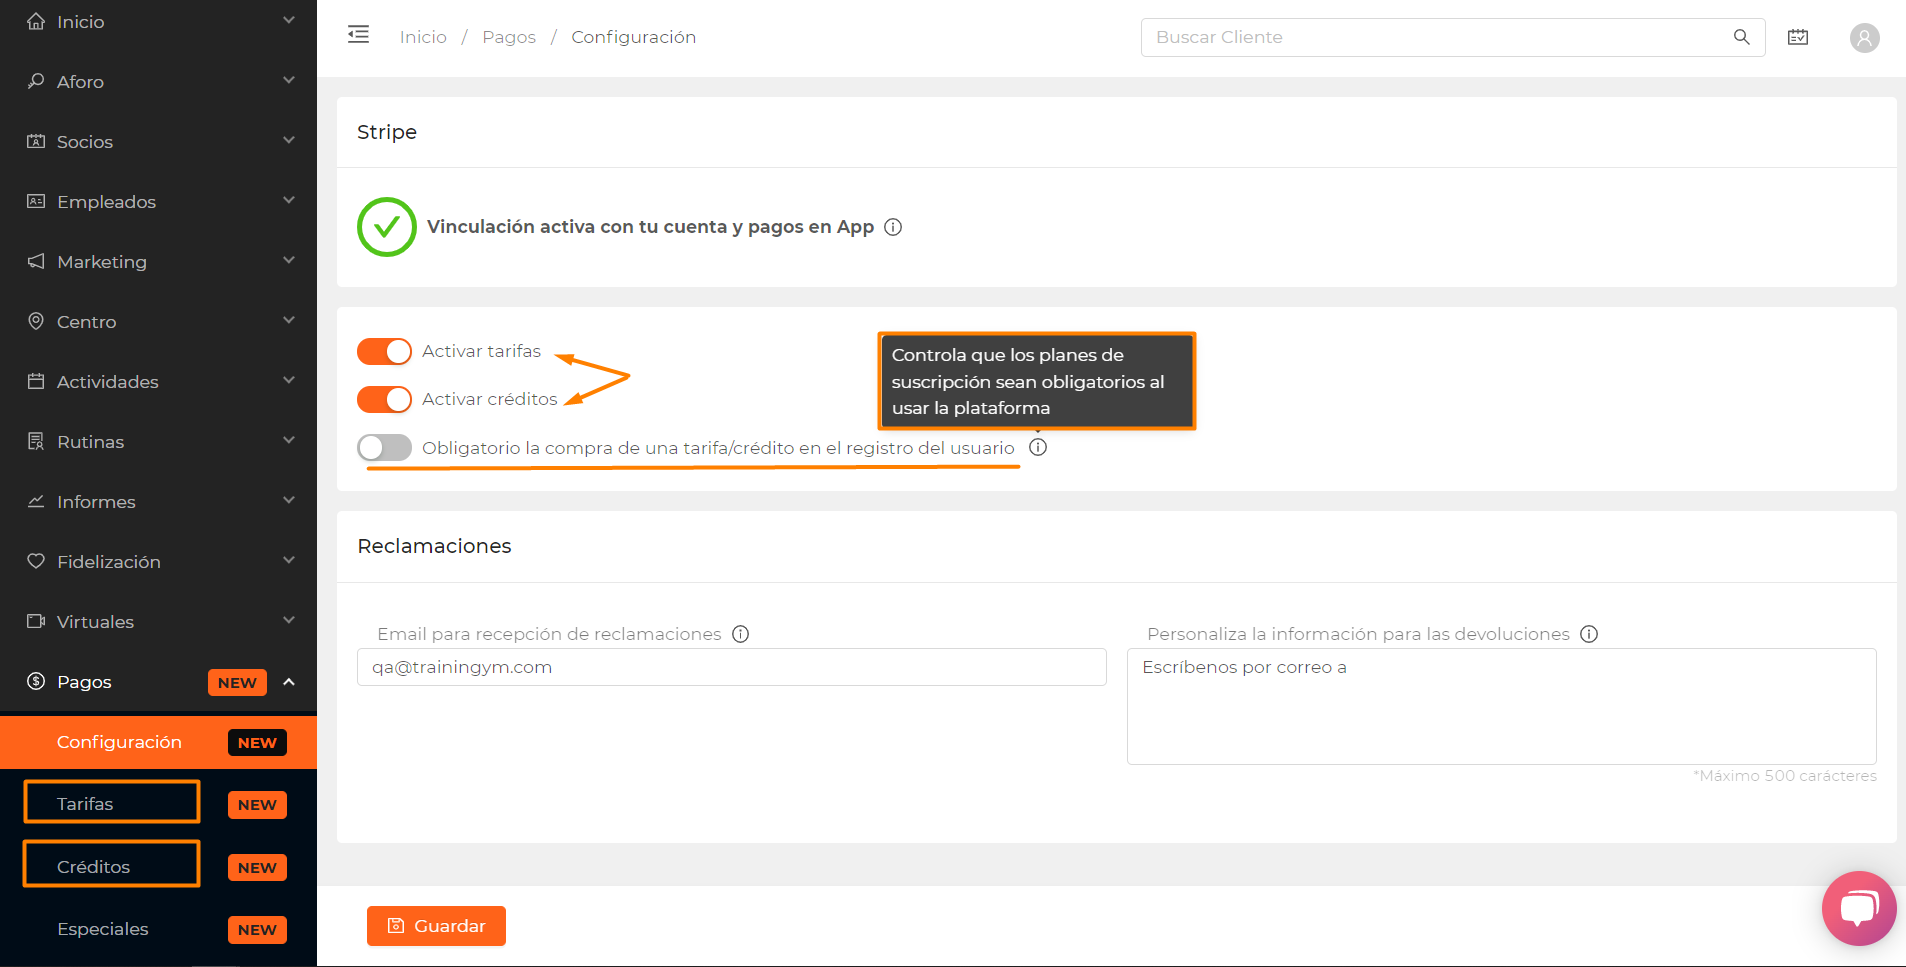Click info icon next to Email para recepción
Viewport: 1906px width, 967px height.
(740, 634)
